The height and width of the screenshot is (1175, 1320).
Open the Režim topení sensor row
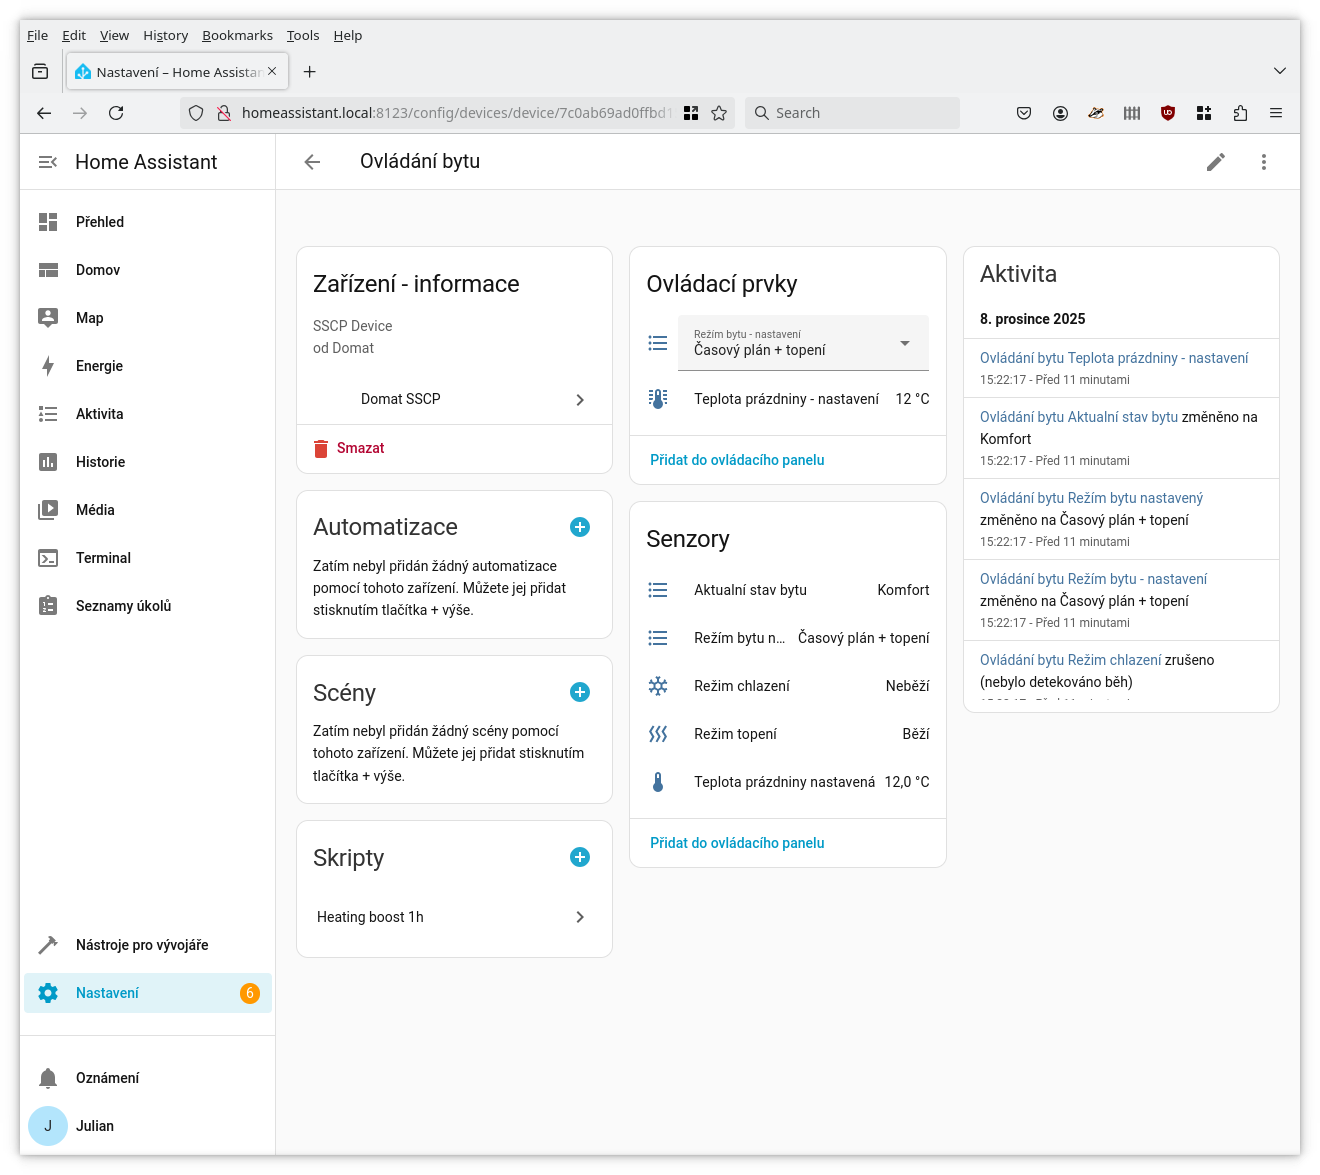(x=788, y=734)
